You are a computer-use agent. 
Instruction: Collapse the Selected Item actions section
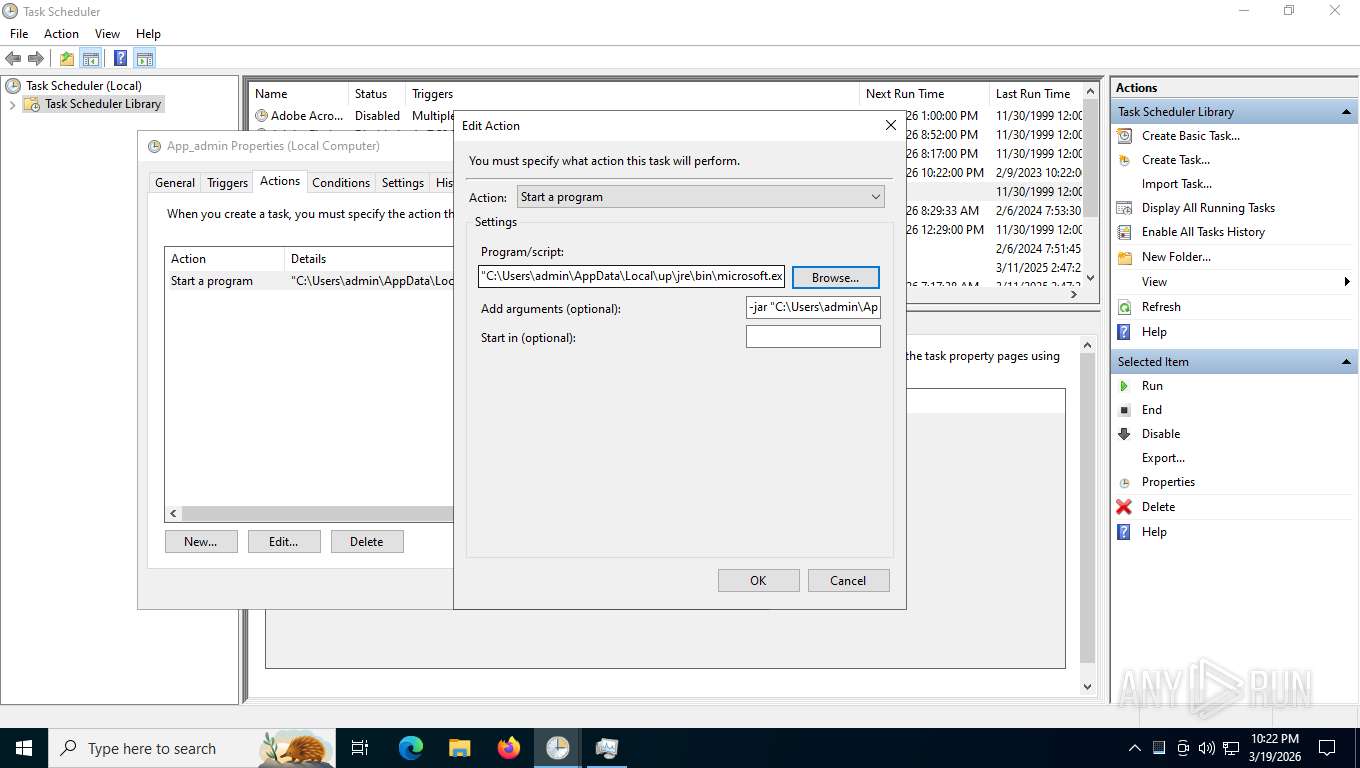point(1346,362)
